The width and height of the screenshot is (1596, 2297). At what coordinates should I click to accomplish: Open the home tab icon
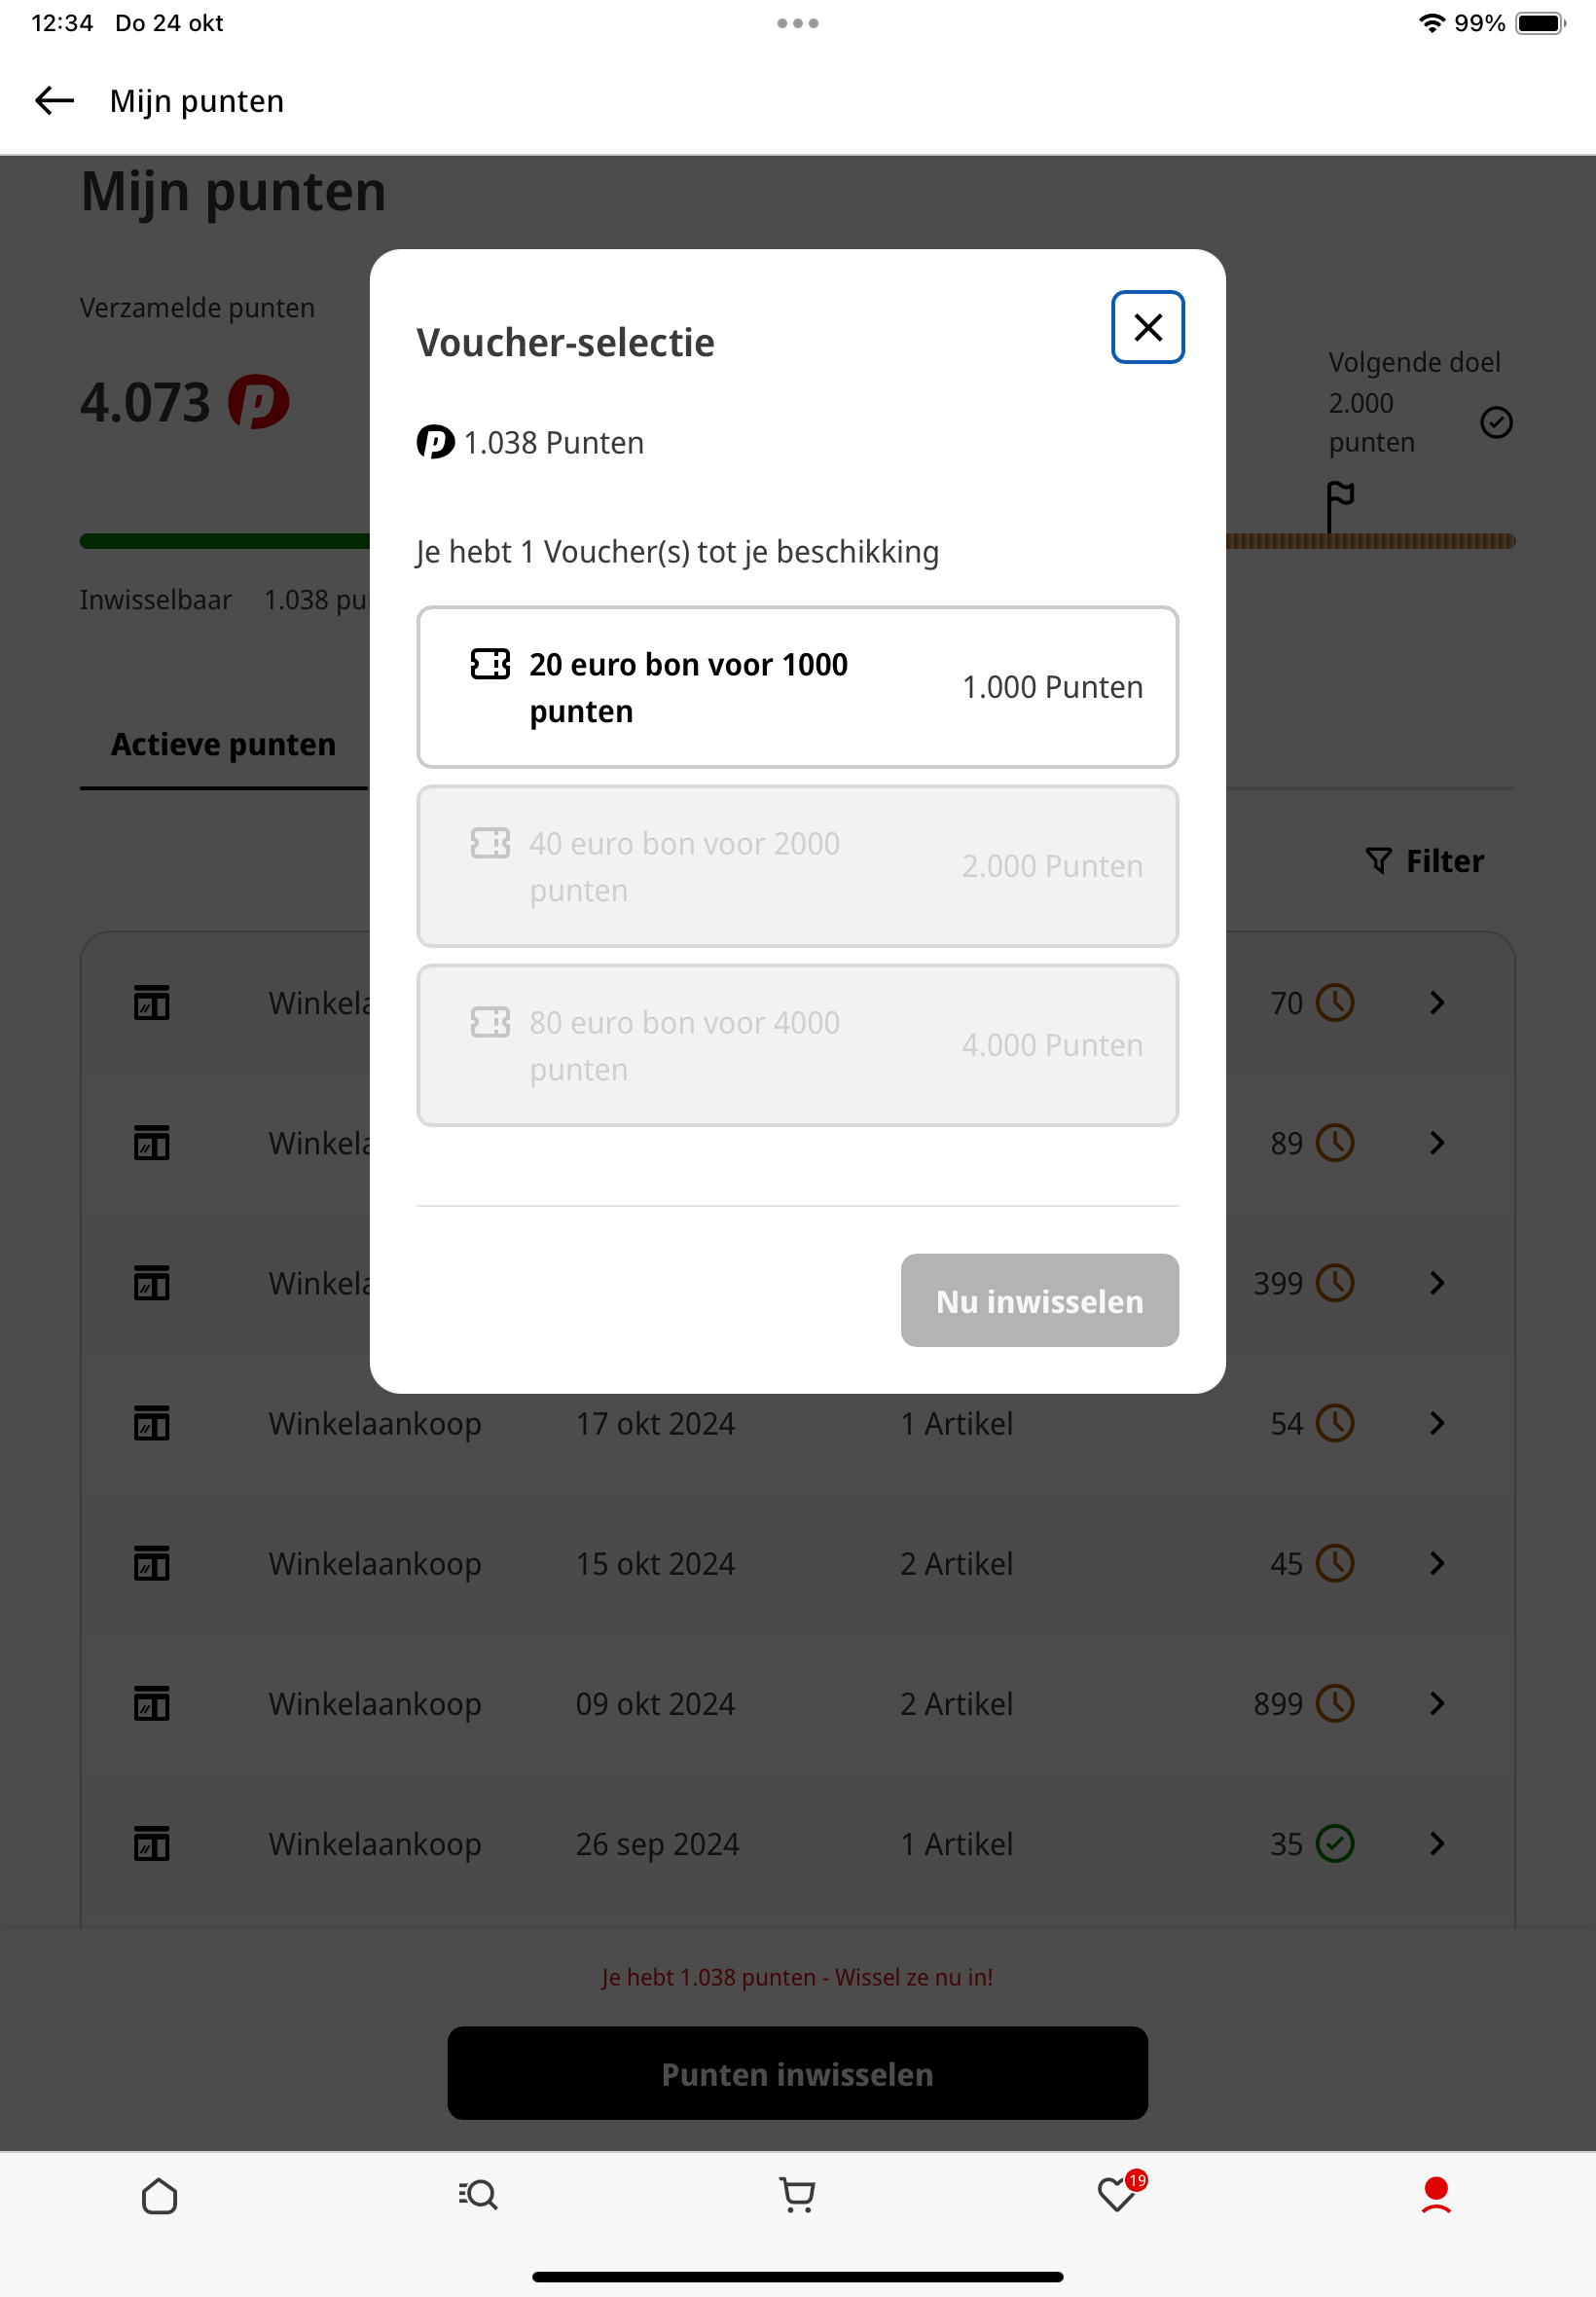160,2195
